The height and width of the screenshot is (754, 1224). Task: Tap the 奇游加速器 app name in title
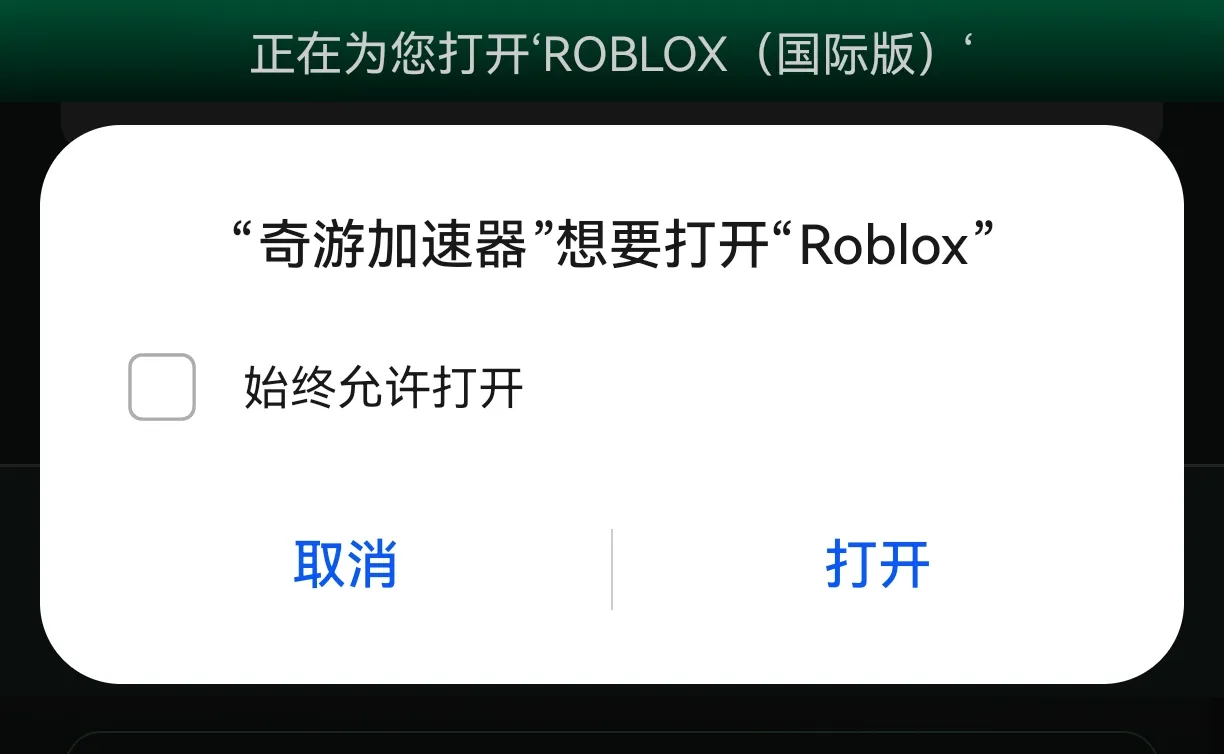coord(393,245)
